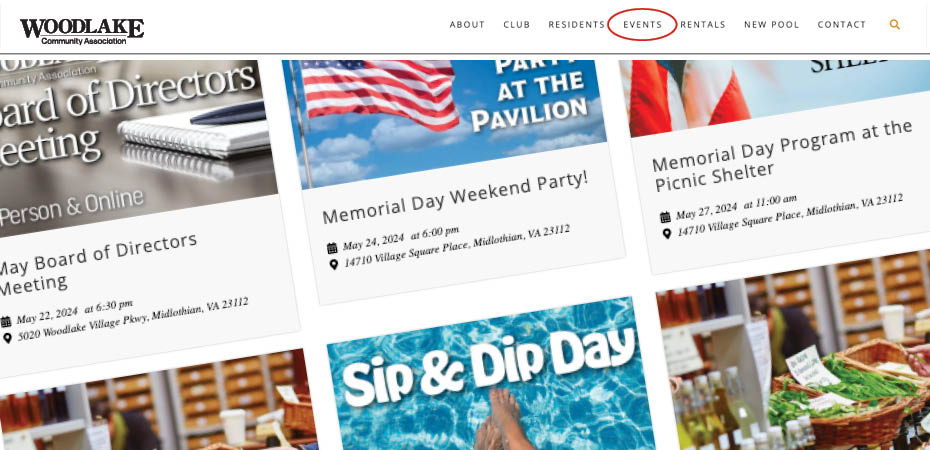Select the circled Events menu item
Image resolution: width=930 pixels, height=450 pixels.
642,25
